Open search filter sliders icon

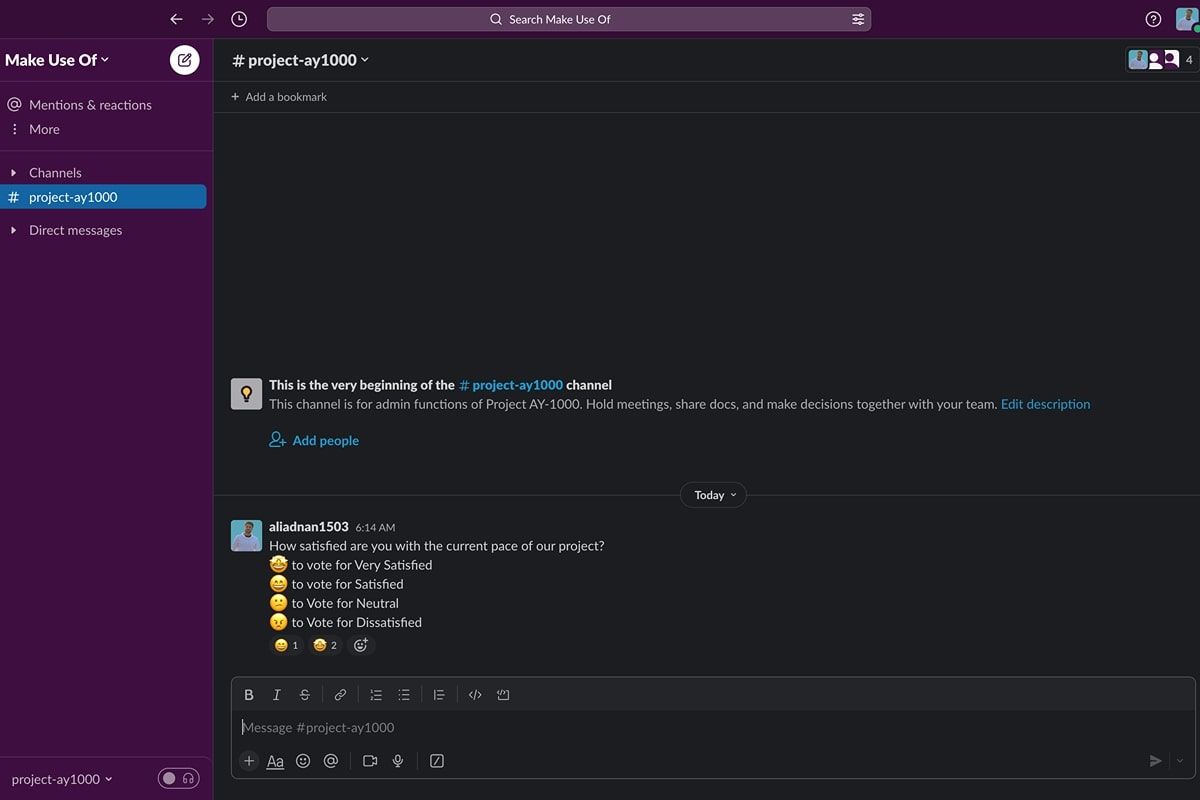pos(858,19)
